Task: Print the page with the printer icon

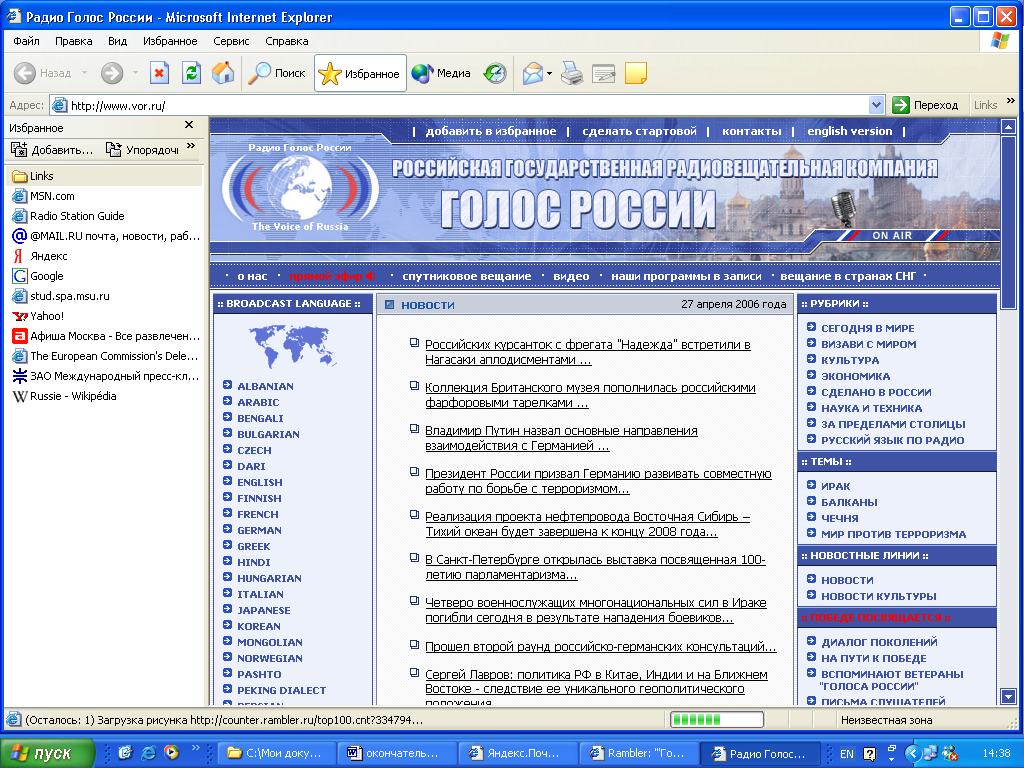Action: pyautogui.click(x=572, y=73)
